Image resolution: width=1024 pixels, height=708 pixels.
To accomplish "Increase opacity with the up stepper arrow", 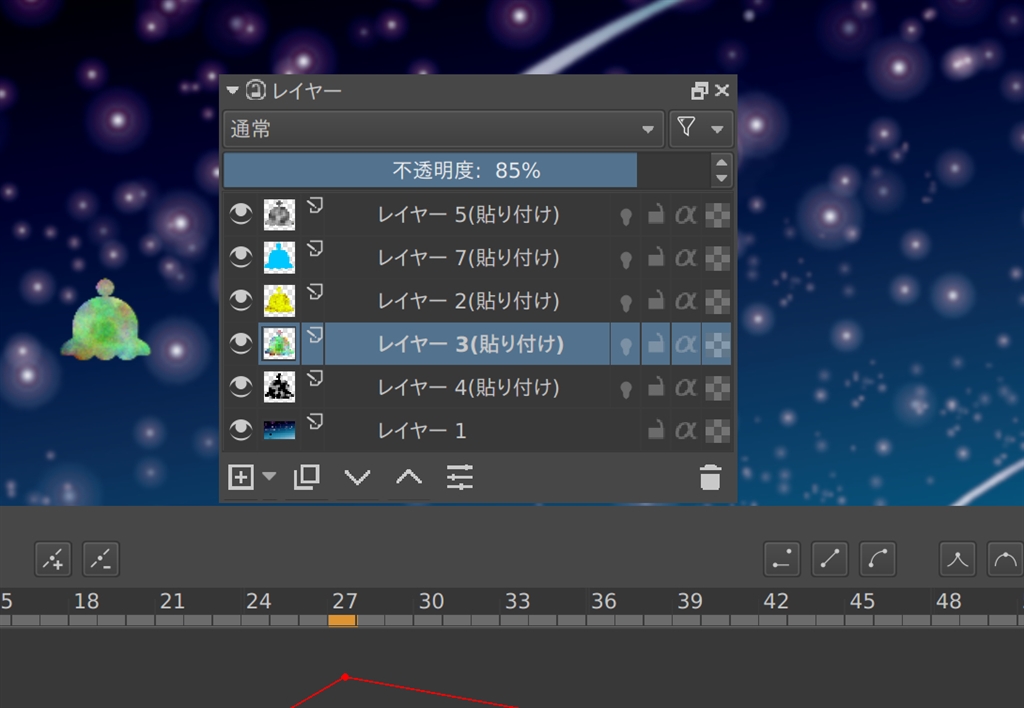I will [721, 163].
